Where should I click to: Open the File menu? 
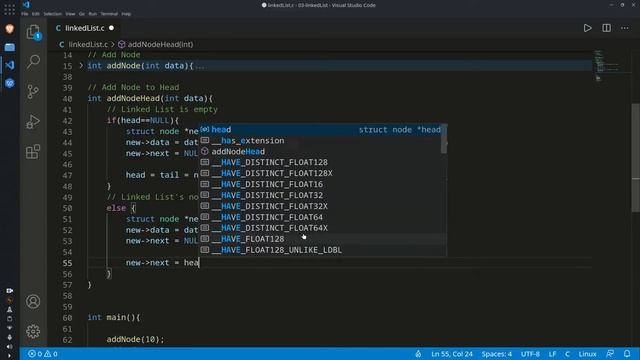click(25, 14)
